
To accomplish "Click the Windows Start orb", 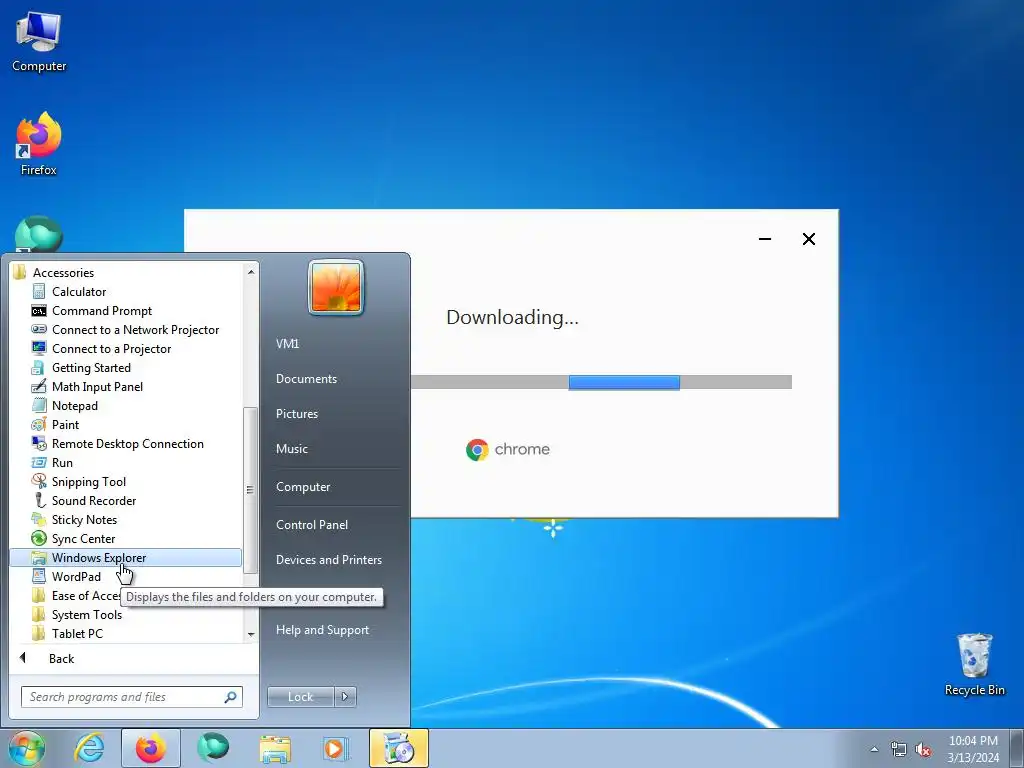I will point(26,748).
